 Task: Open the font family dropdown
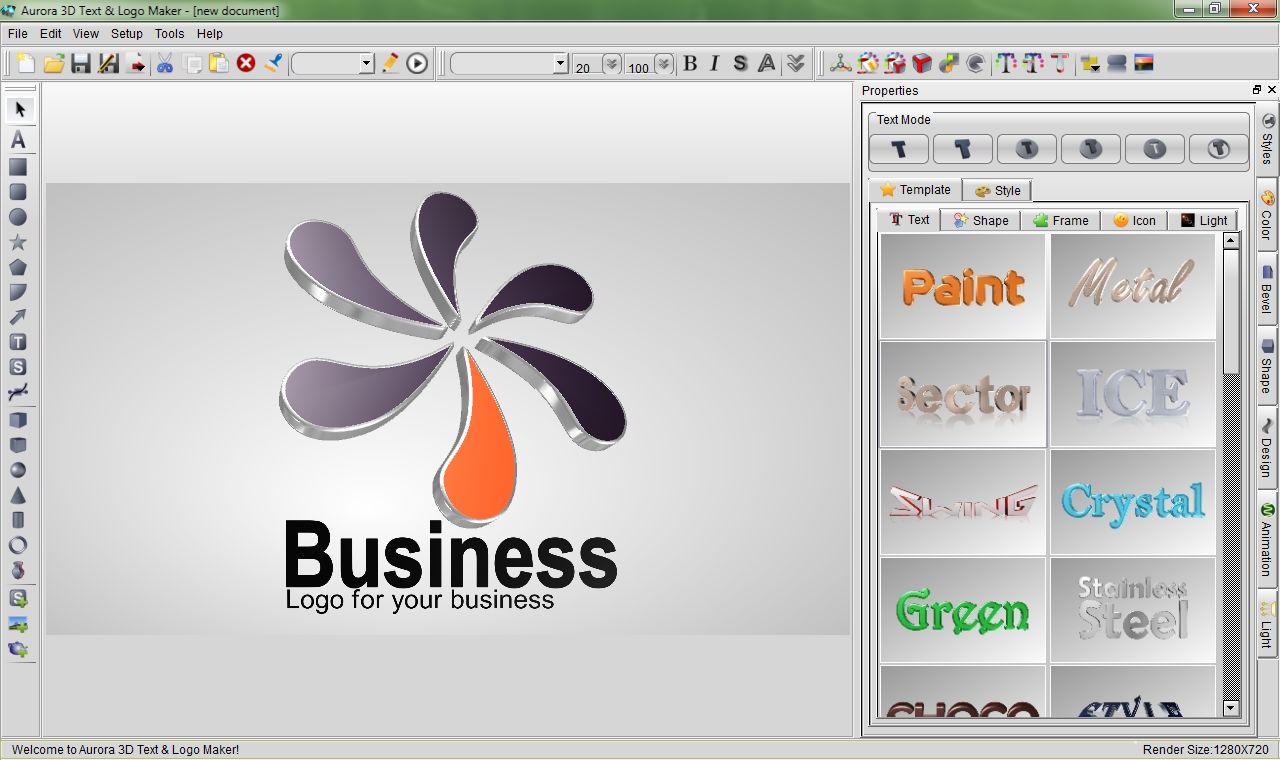(560, 64)
